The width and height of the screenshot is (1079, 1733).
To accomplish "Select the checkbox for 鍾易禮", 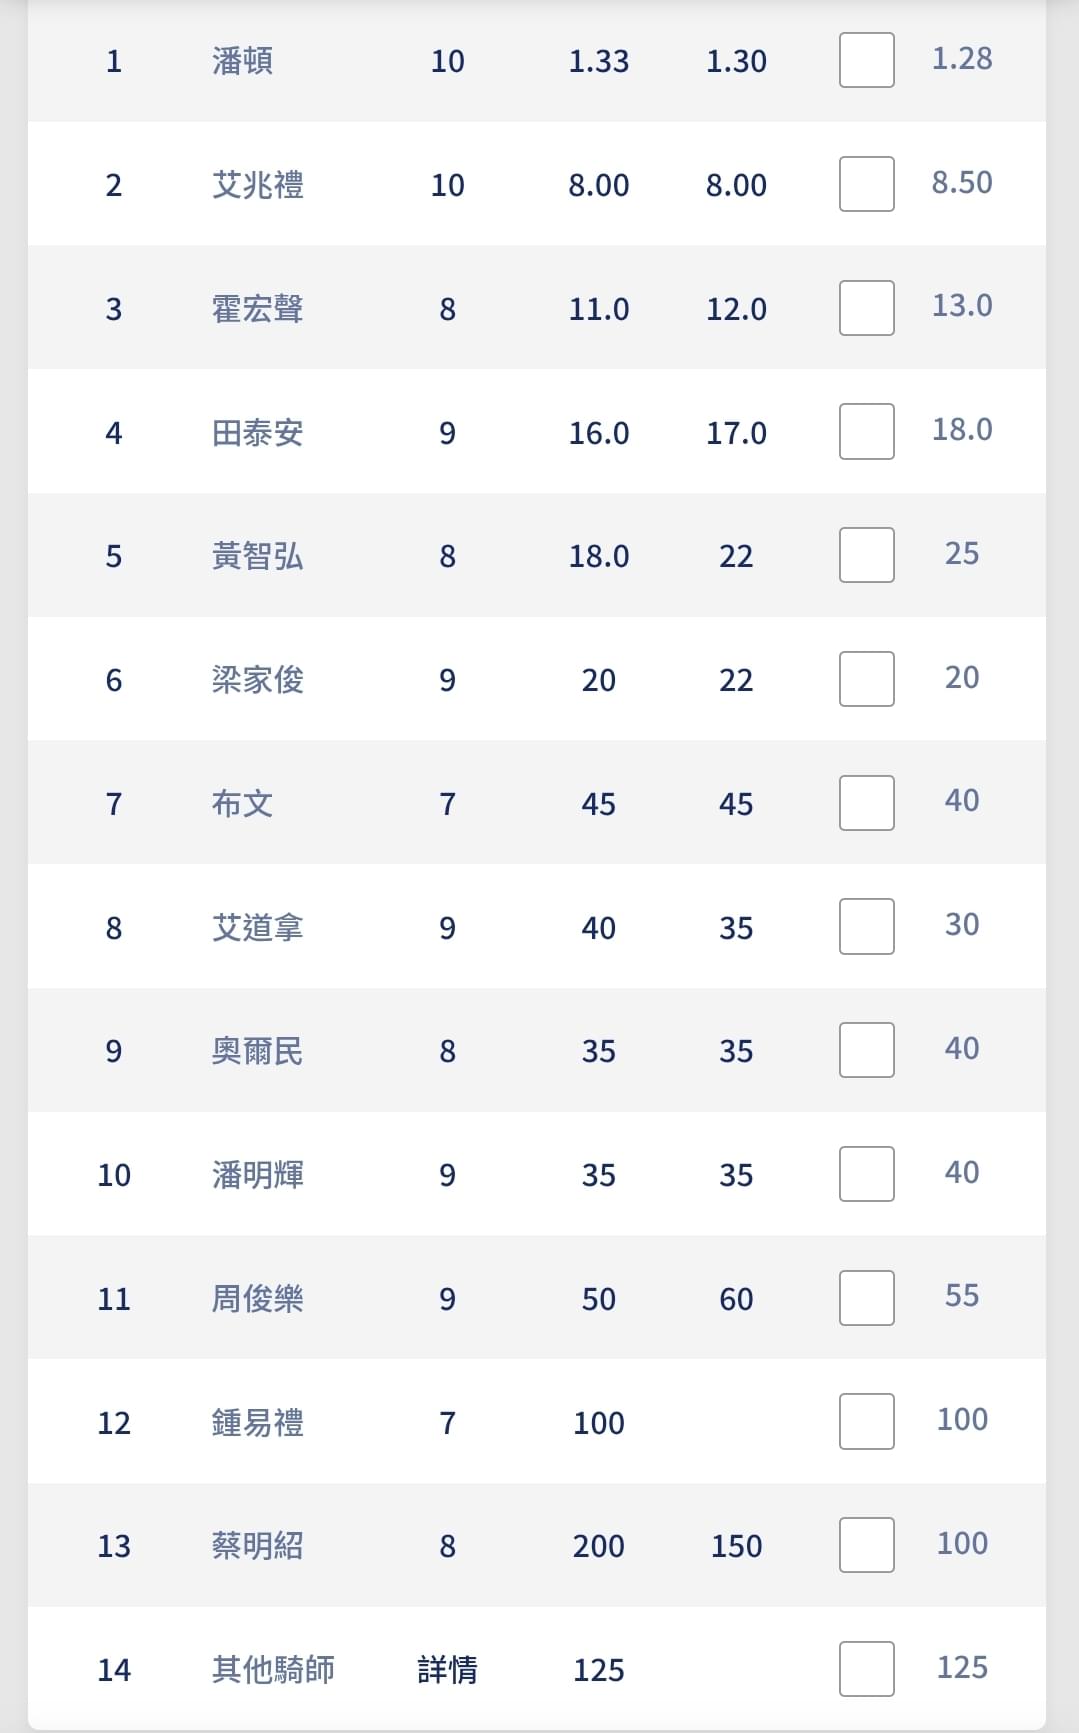I will pyautogui.click(x=866, y=1421).
